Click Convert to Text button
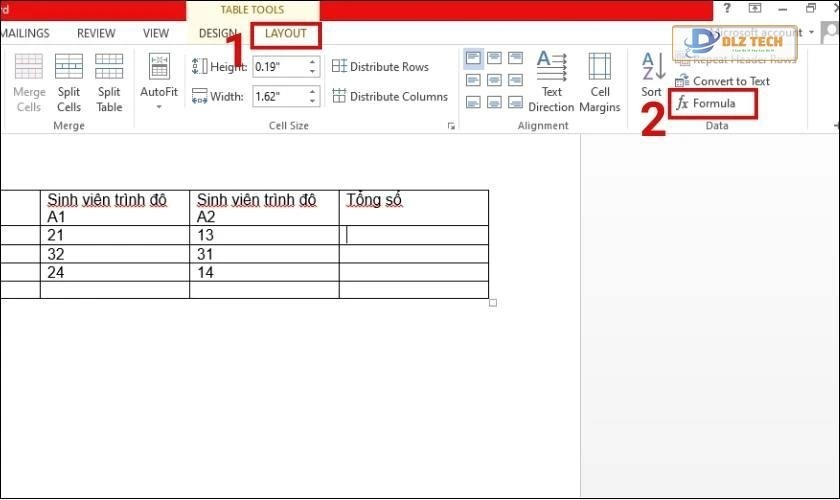The height and width of the screenshot is (500, 840). 723,81
